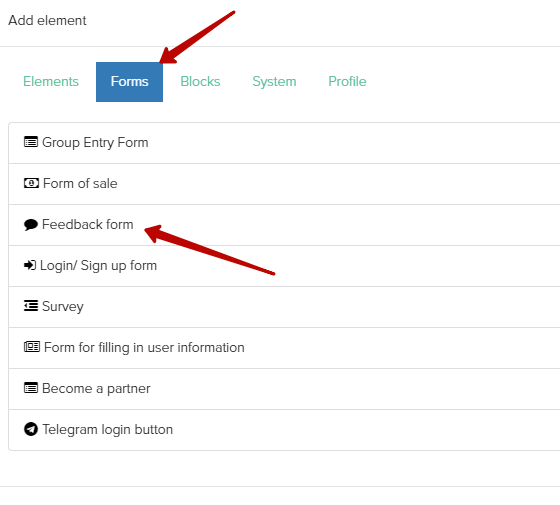Add the Telegram login button element

point(284,430)
